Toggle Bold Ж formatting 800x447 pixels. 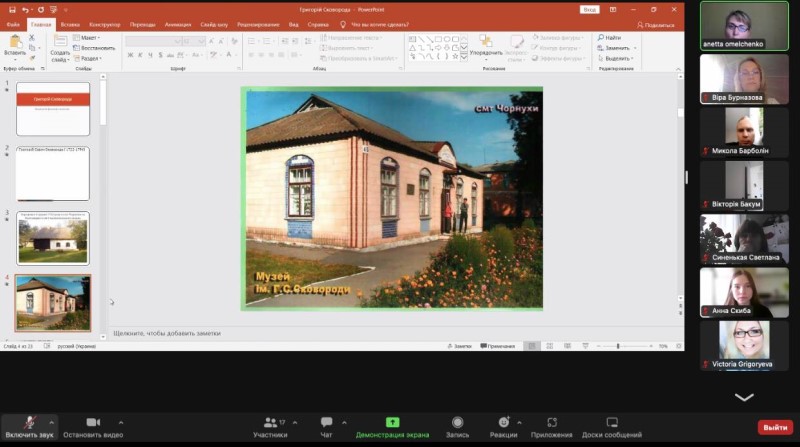pos(131,55)
